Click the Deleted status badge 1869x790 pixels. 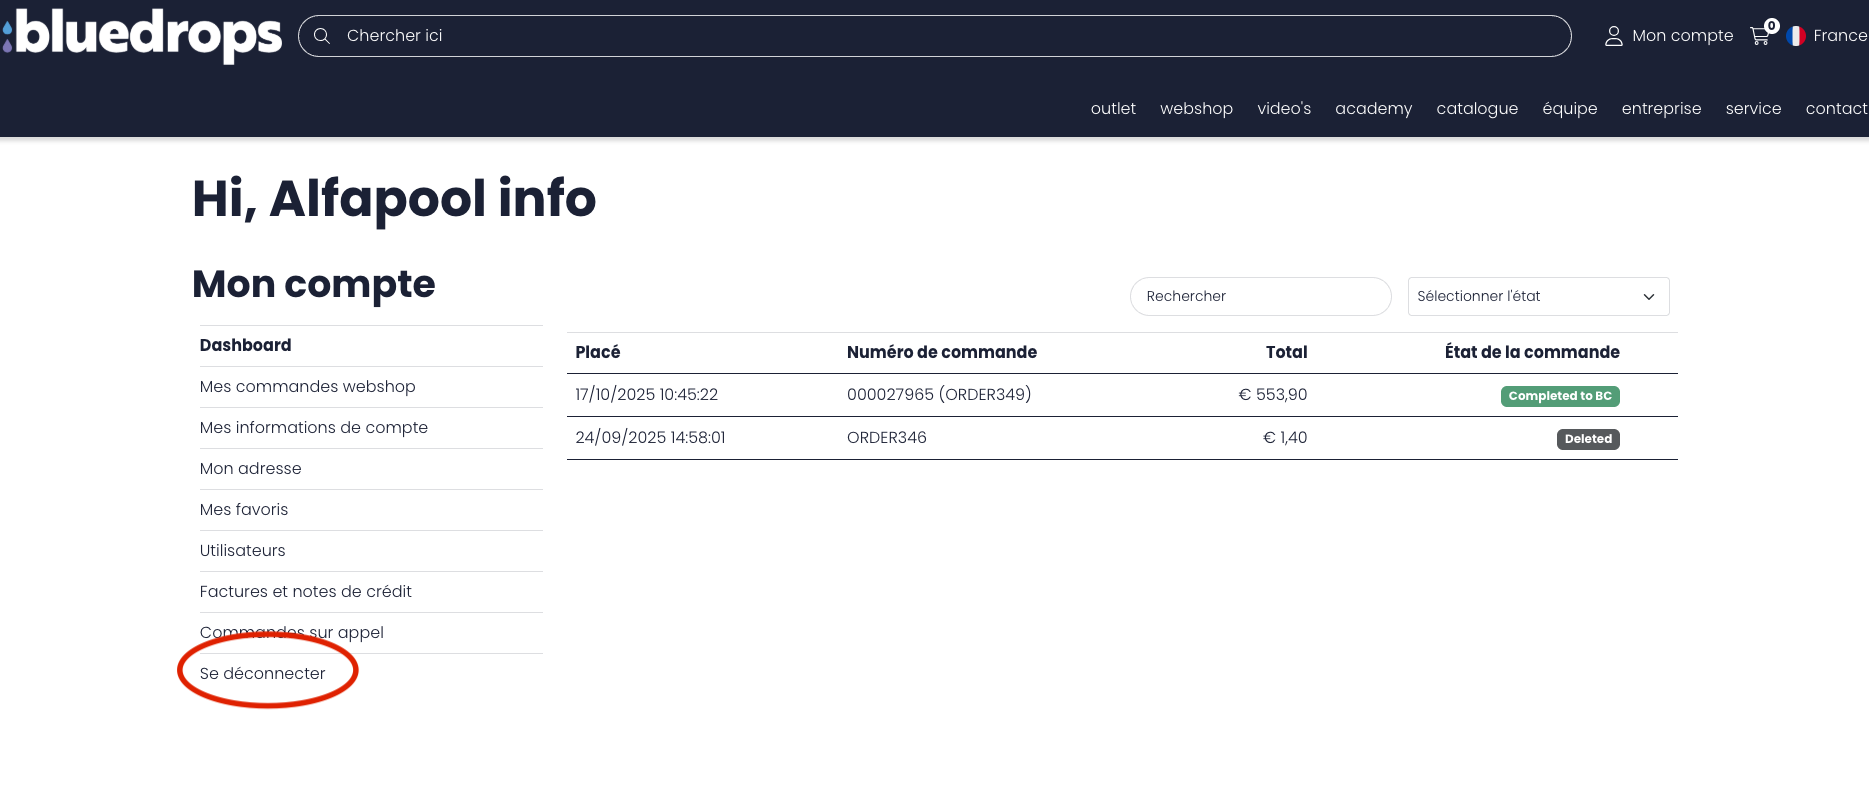(x=1587, y=439)
